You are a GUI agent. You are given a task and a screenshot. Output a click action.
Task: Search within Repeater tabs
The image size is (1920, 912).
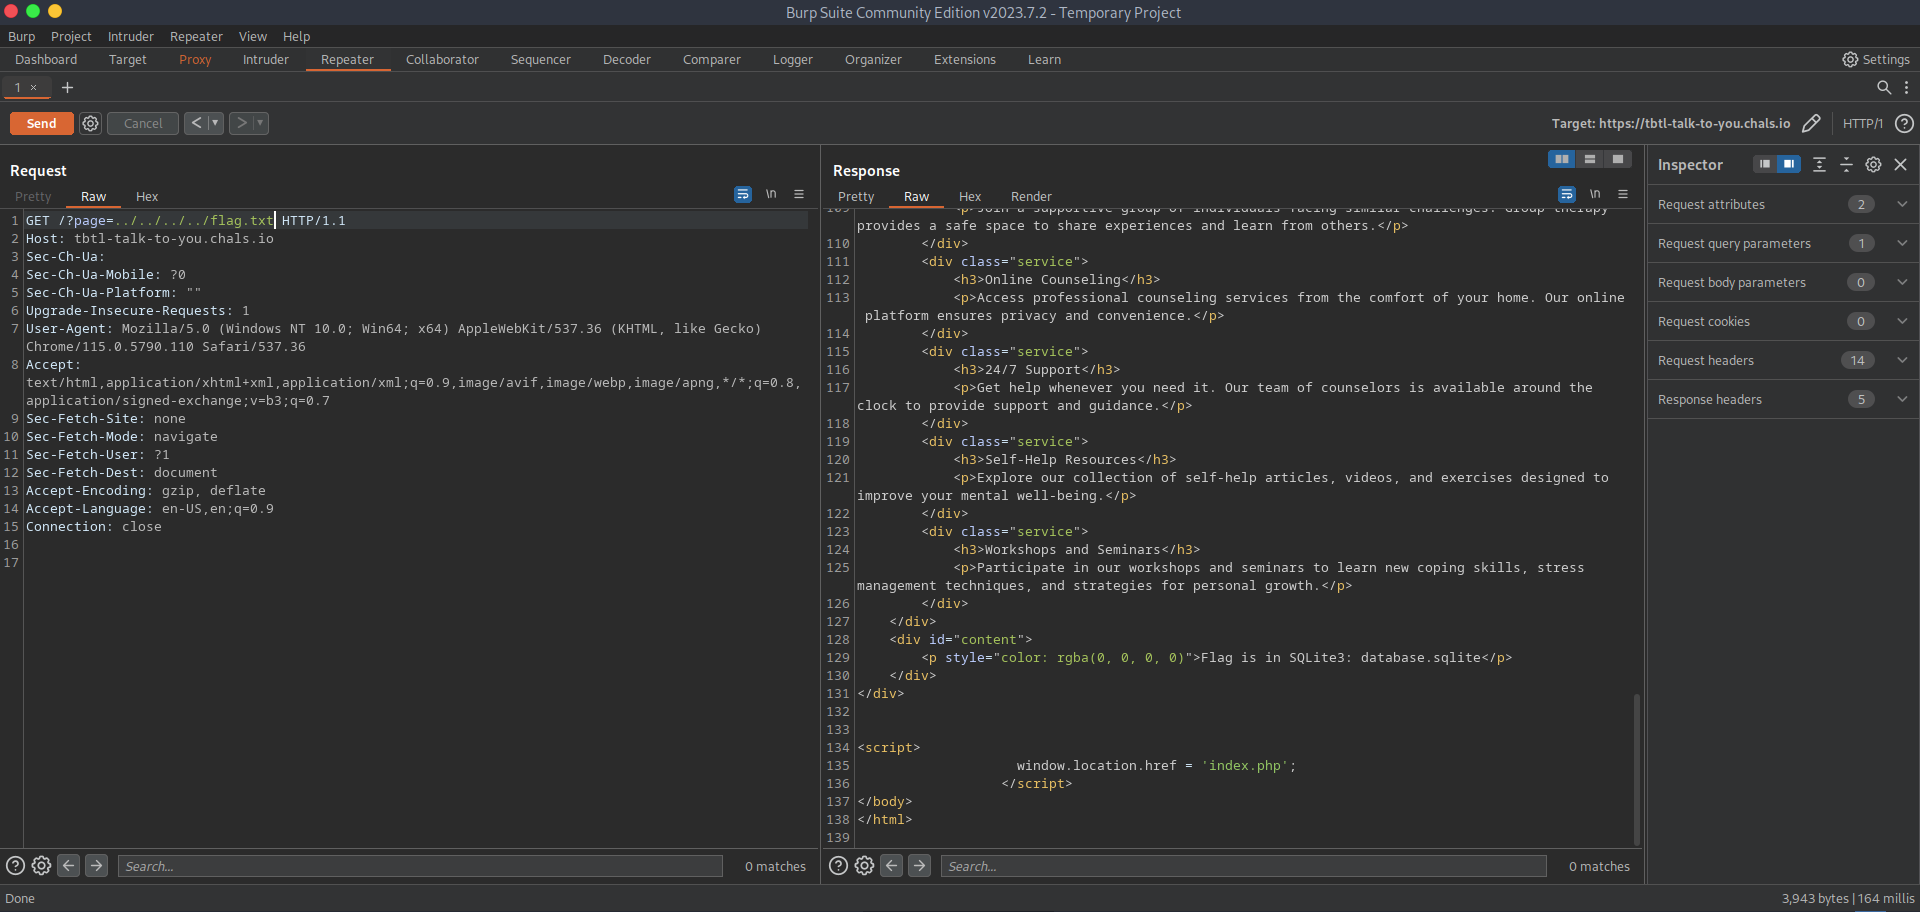(x=1884, y=88)
